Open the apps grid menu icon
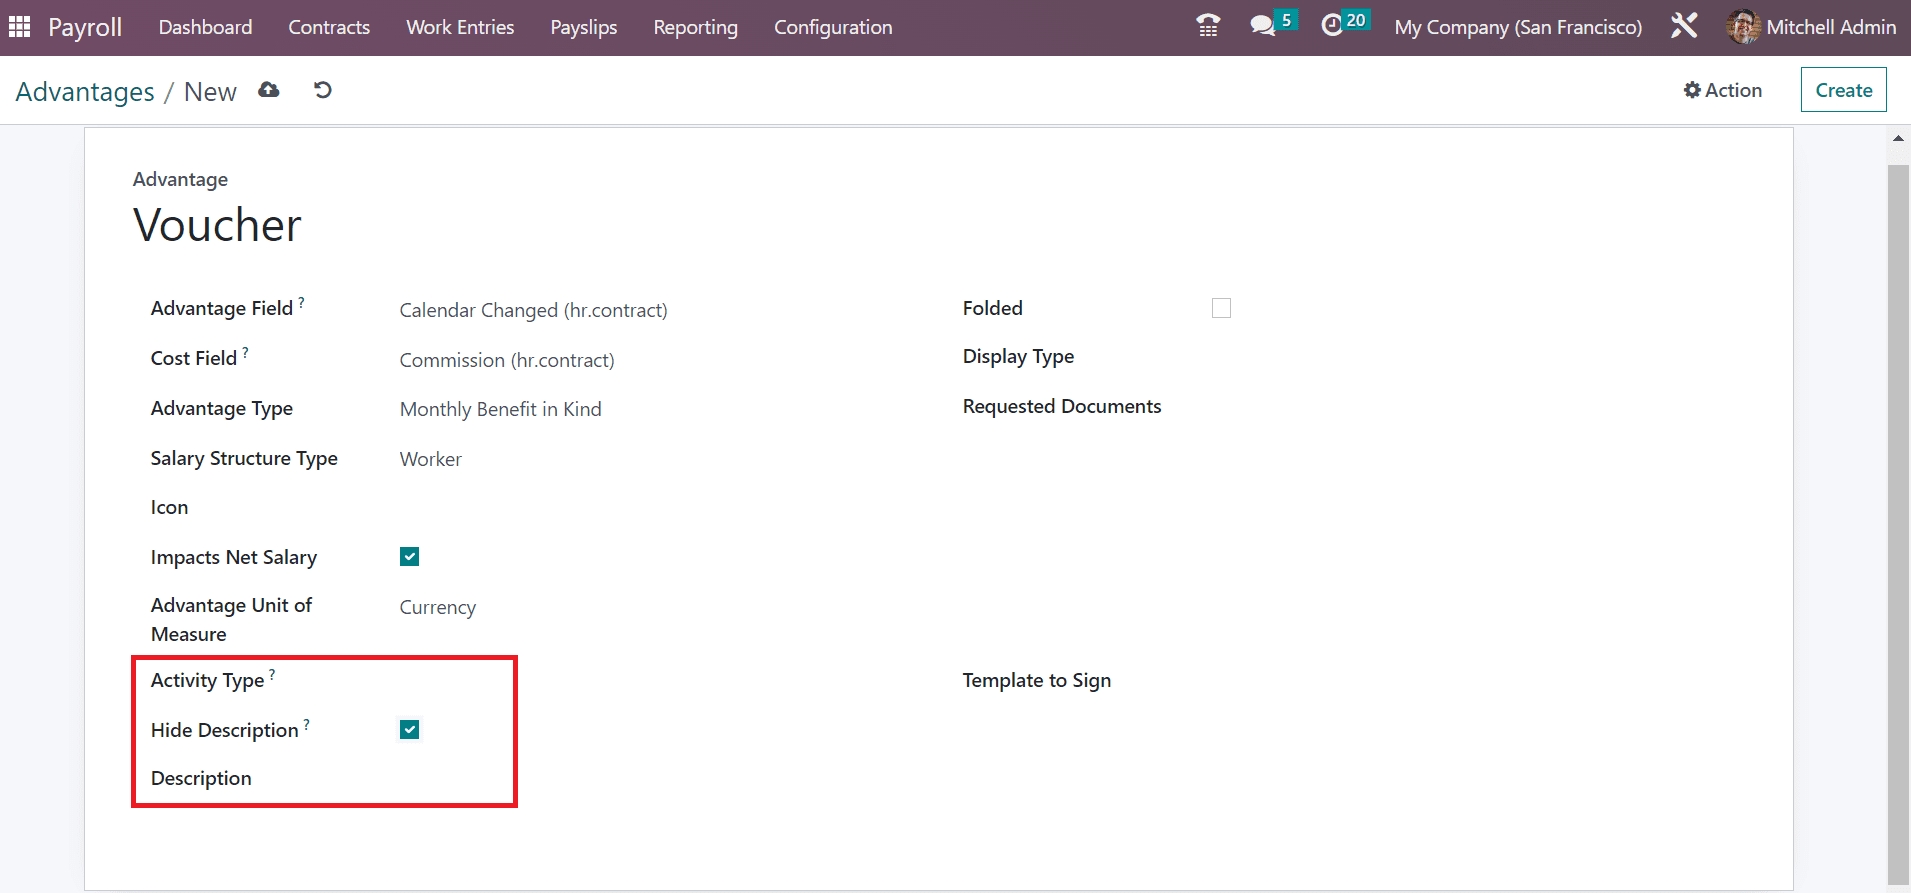 (19, 27)
